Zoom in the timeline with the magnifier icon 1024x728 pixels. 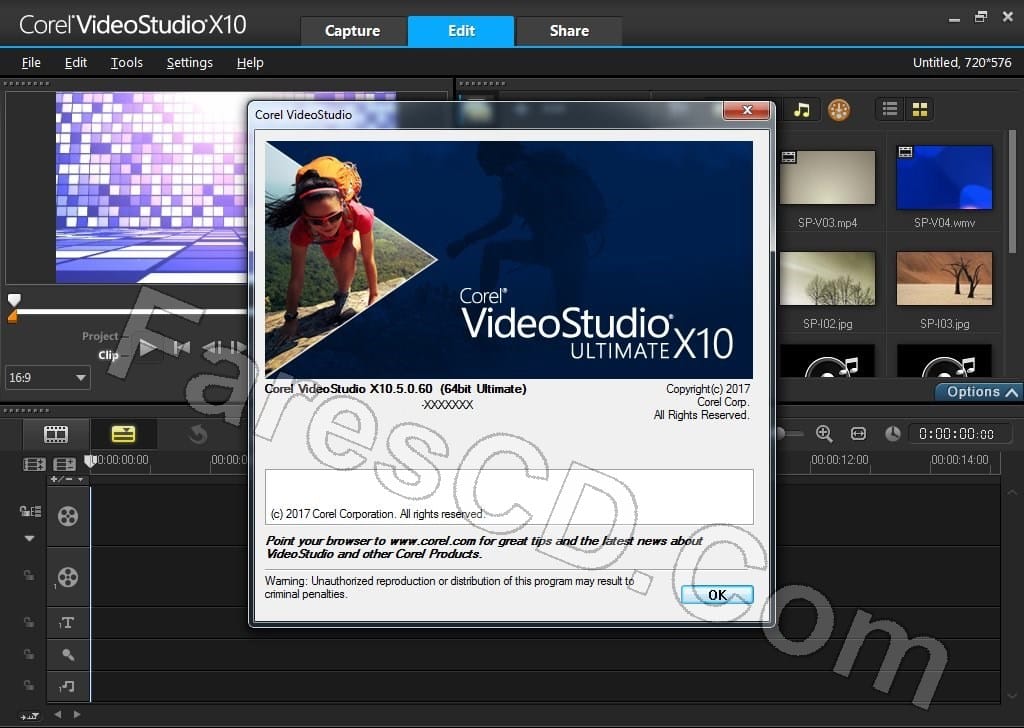pyautogui.click(x=824, y=434)
